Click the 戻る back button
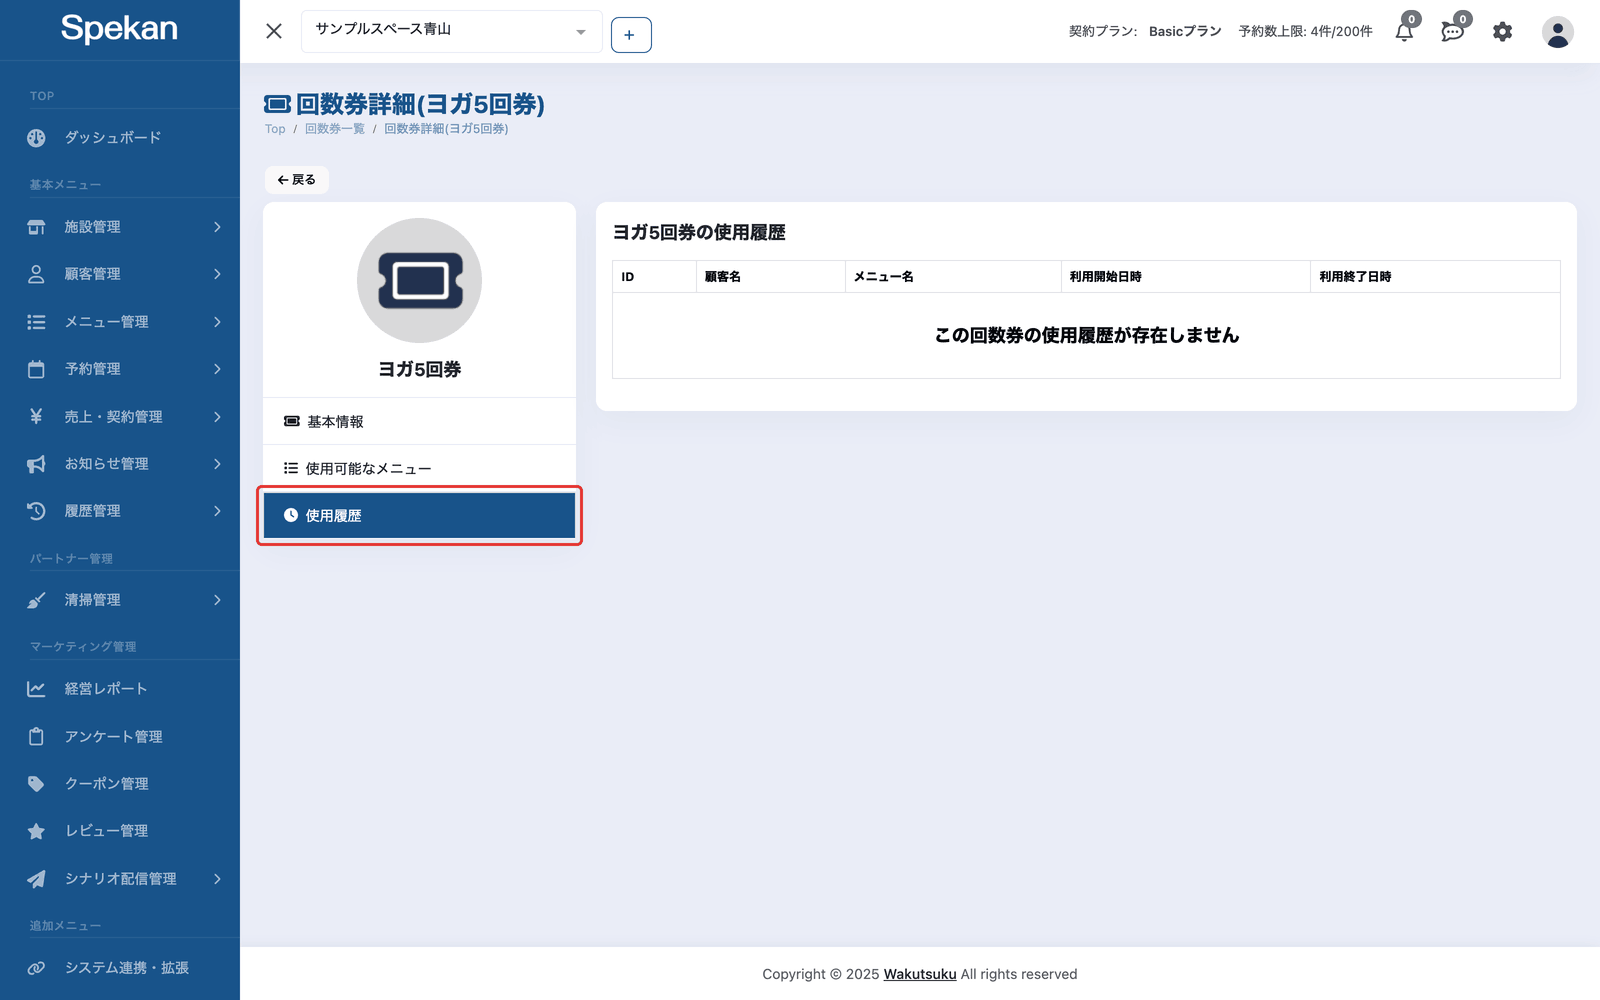1600x1000 pixels. click(297, 180)
